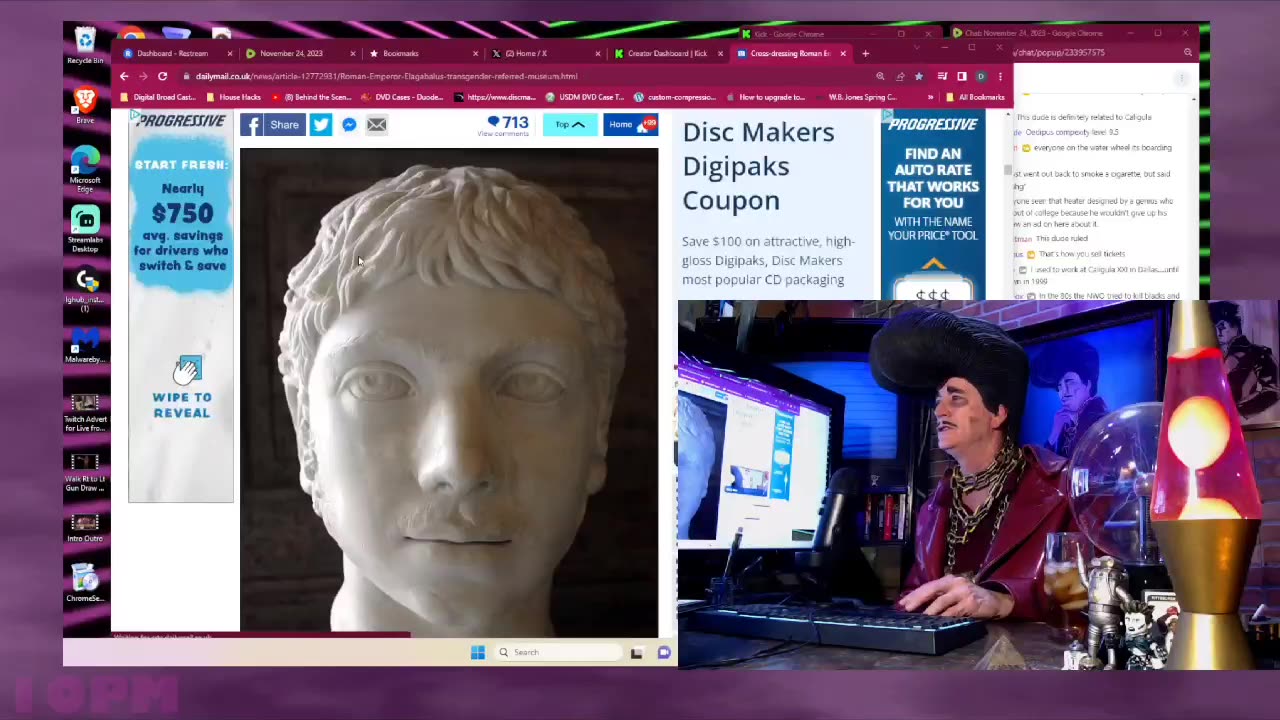Jump to Top of page button

click(570, 125)
